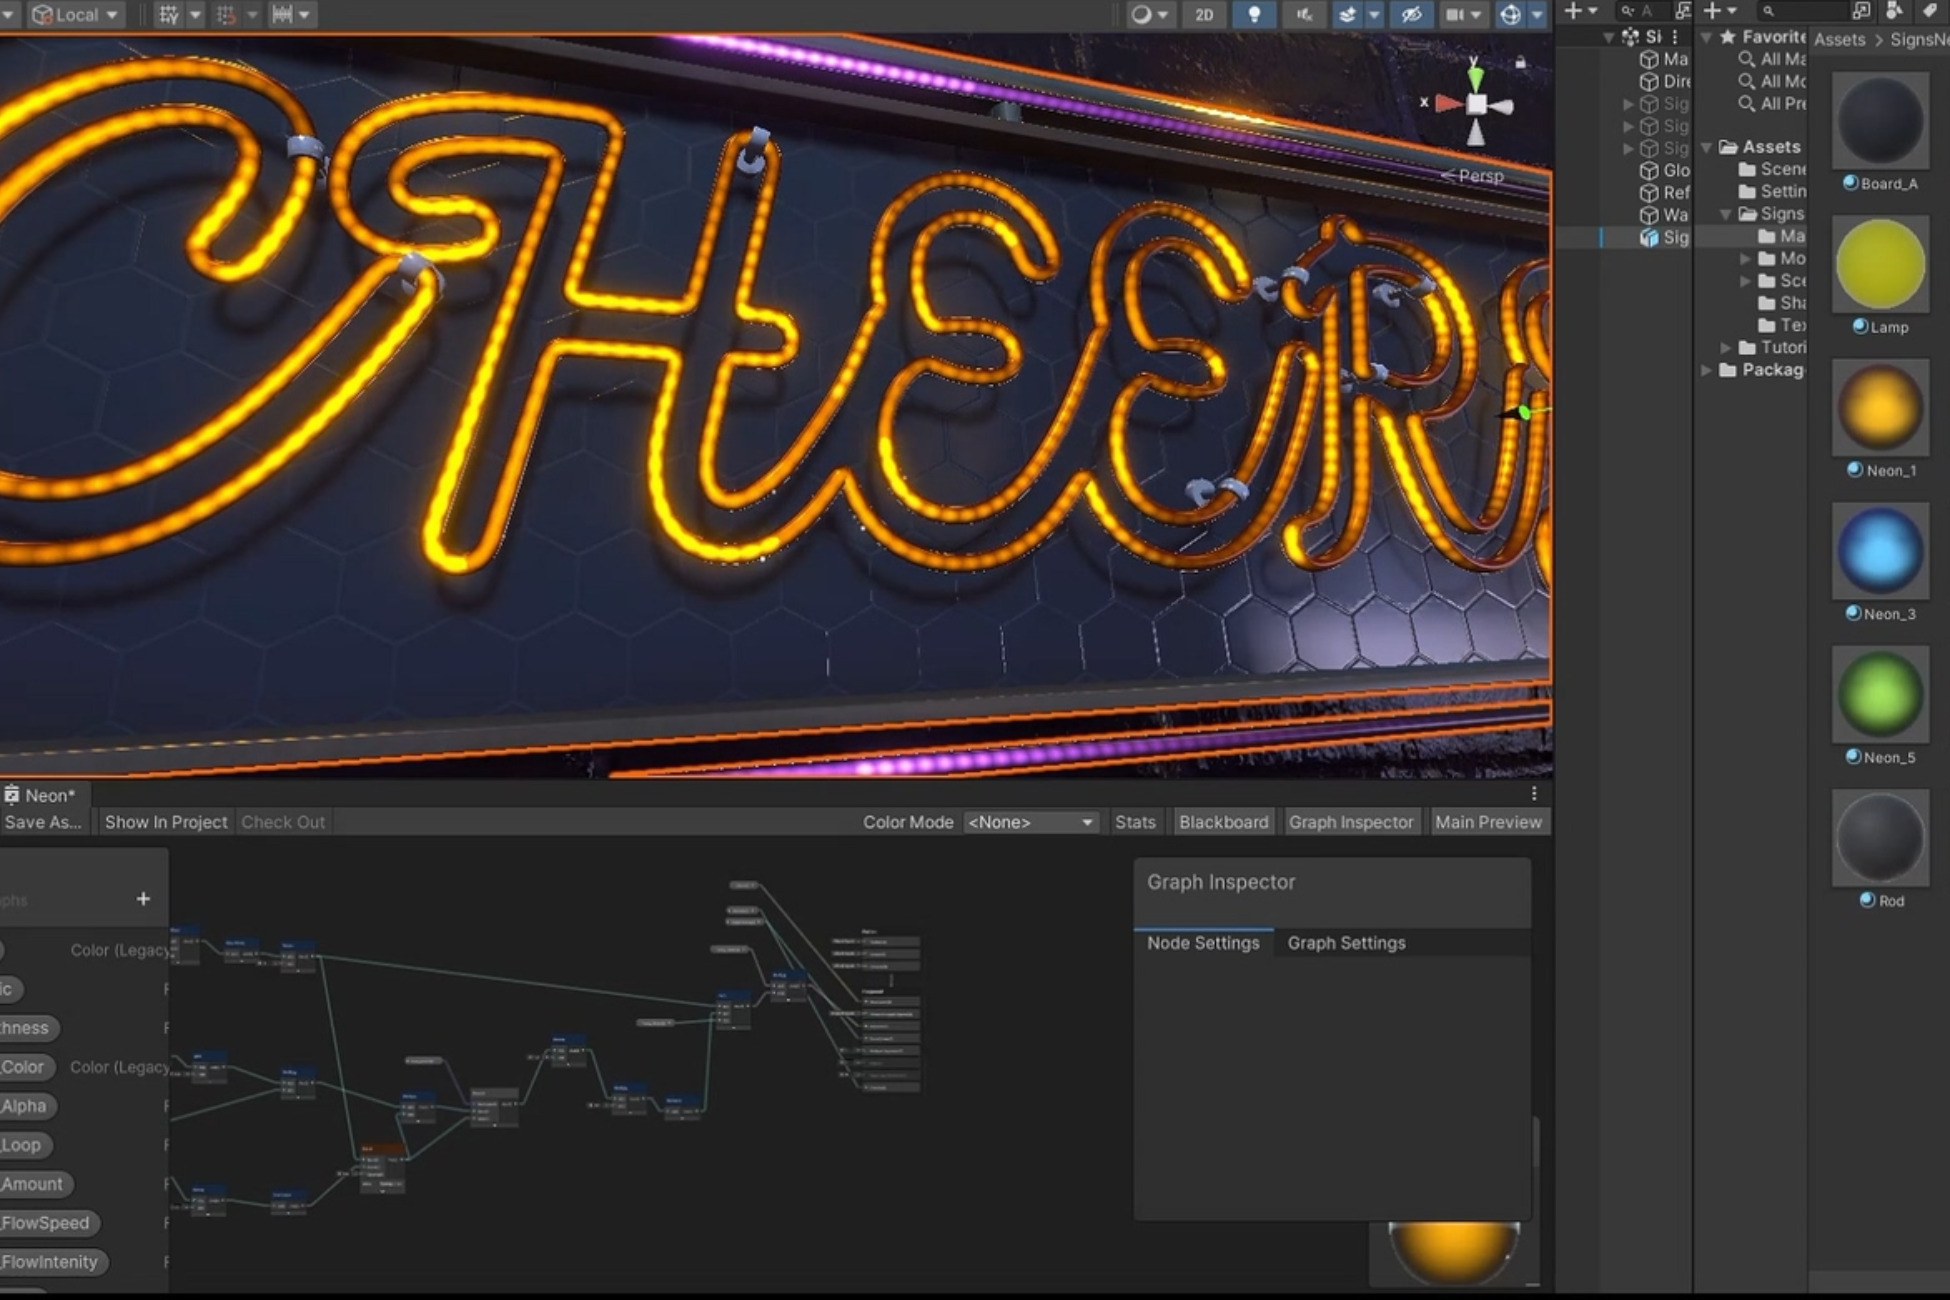Click the All Pre favorites search
This screenshot has height=1300, width=1950.
pyautogui.click(x=1772, y=104)
